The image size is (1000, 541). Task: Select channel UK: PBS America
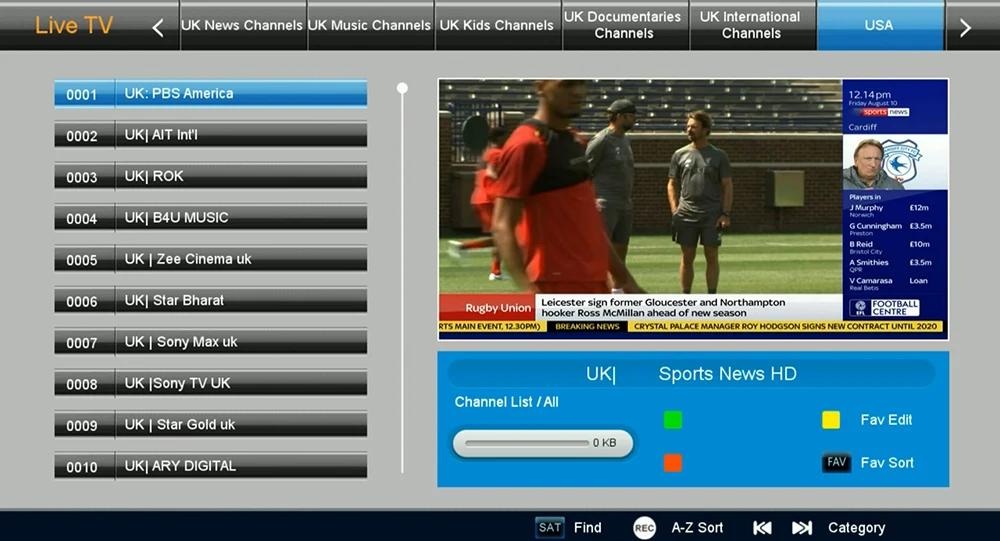(210, 94)
